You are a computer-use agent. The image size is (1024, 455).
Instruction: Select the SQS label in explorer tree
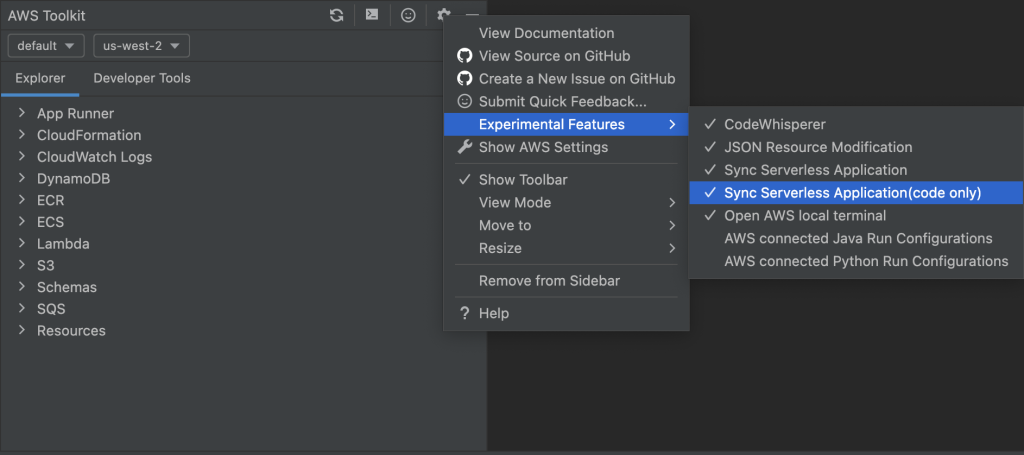point(51,309)
